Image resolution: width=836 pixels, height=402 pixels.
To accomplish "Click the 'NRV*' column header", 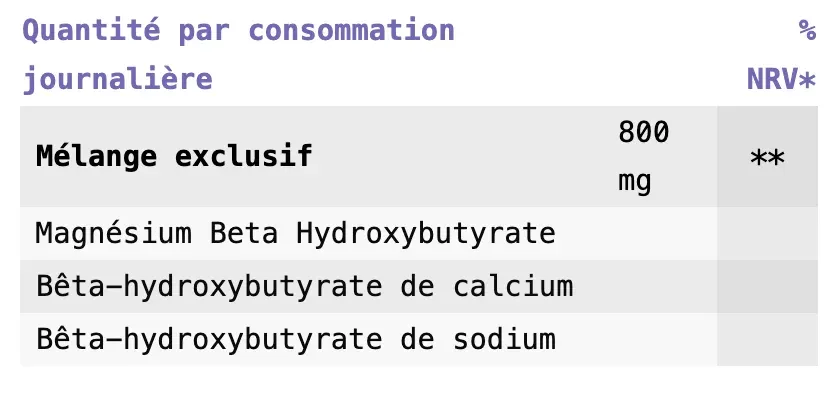I will [x=781, y=79].
